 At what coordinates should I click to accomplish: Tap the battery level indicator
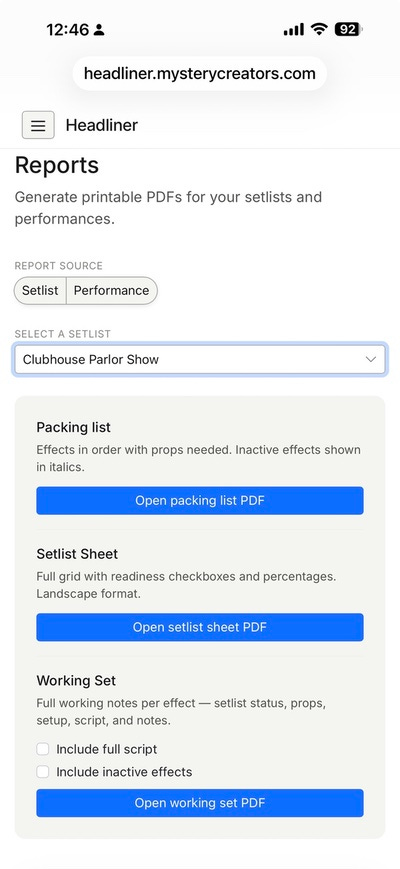point(349,29)
